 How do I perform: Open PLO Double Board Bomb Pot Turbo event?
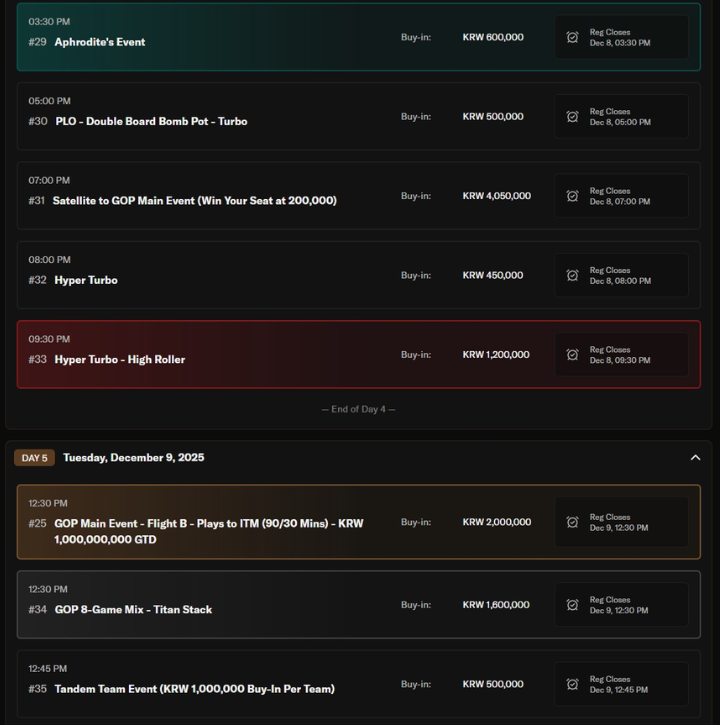(151, 121)
